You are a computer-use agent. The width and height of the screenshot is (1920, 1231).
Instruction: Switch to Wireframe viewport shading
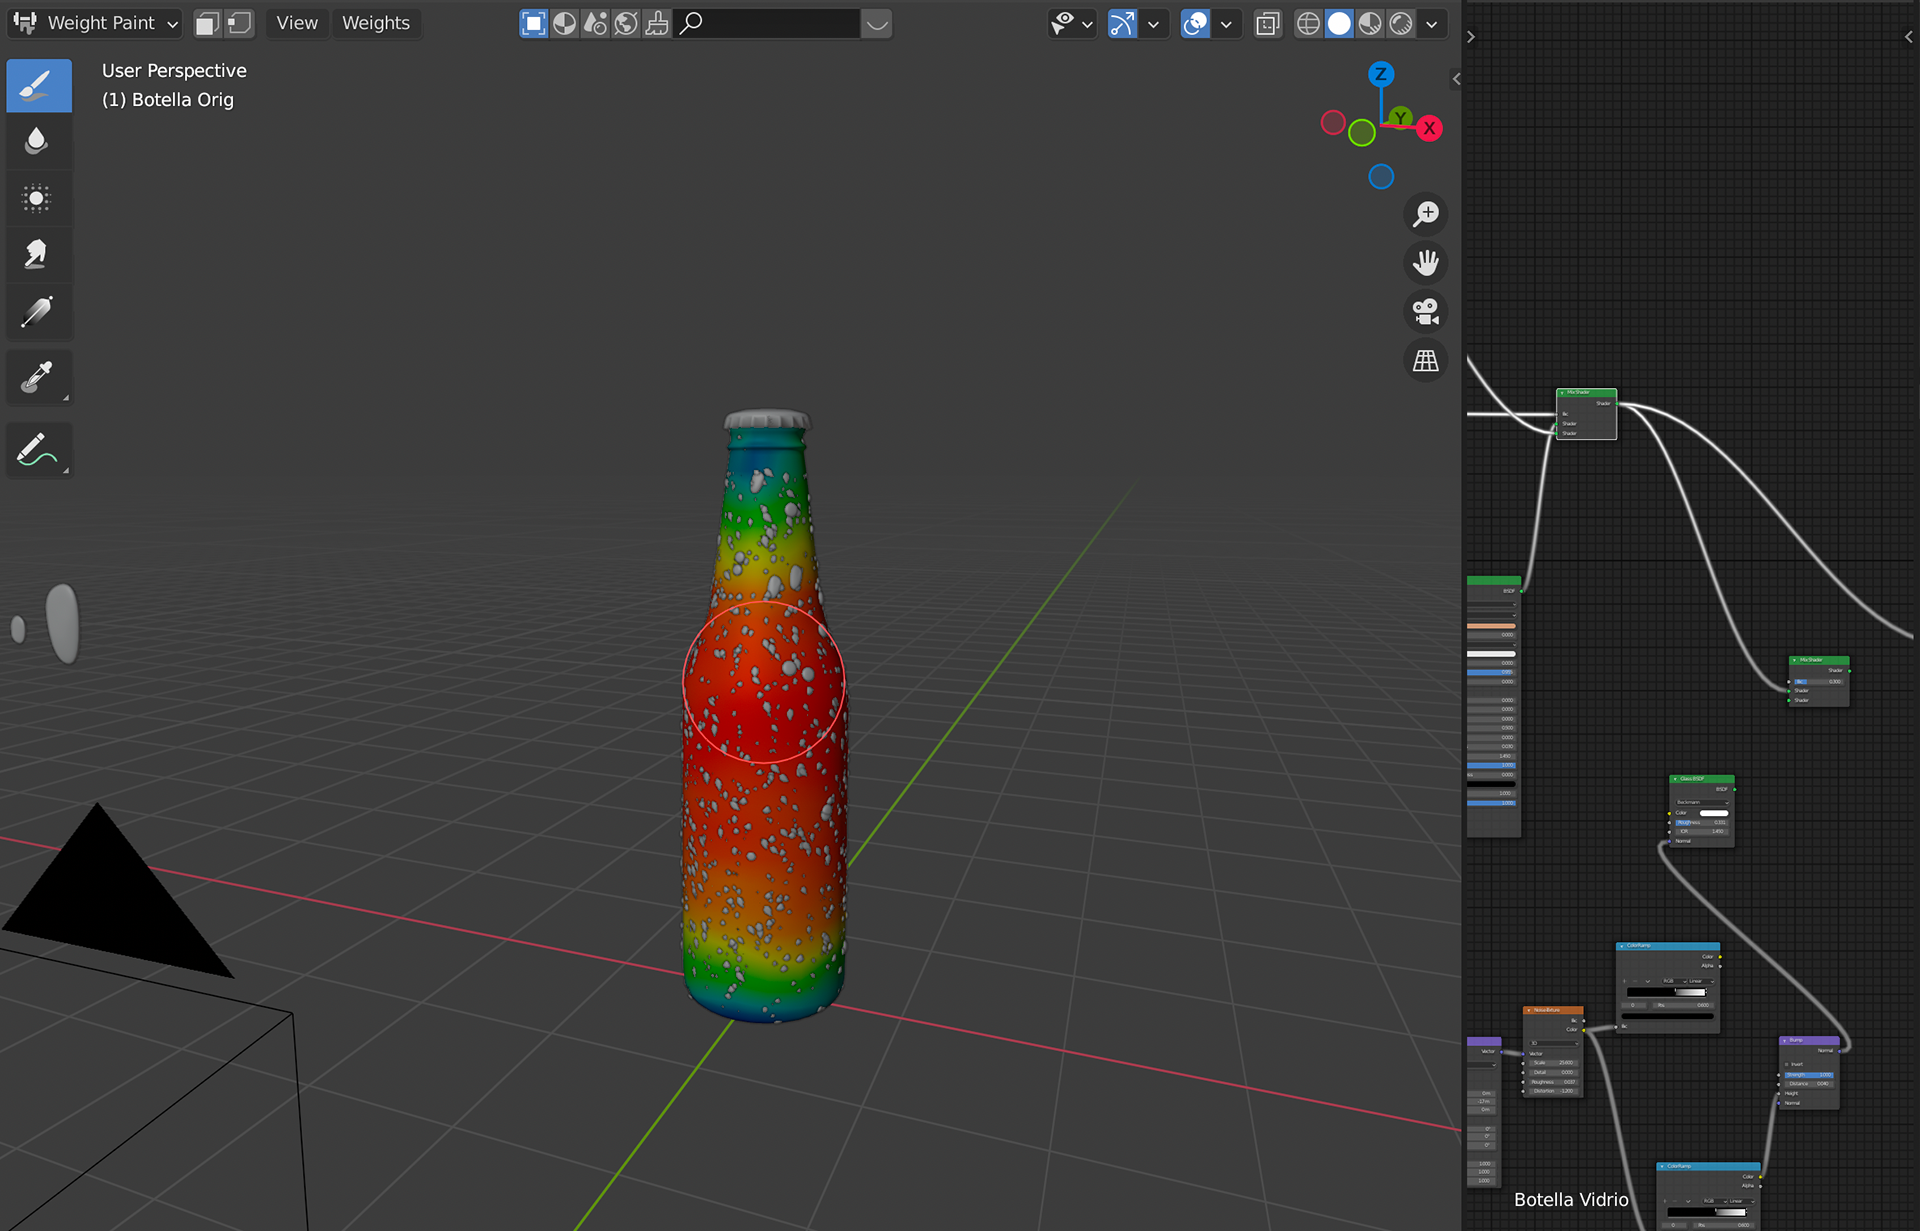pos(1308,23)
